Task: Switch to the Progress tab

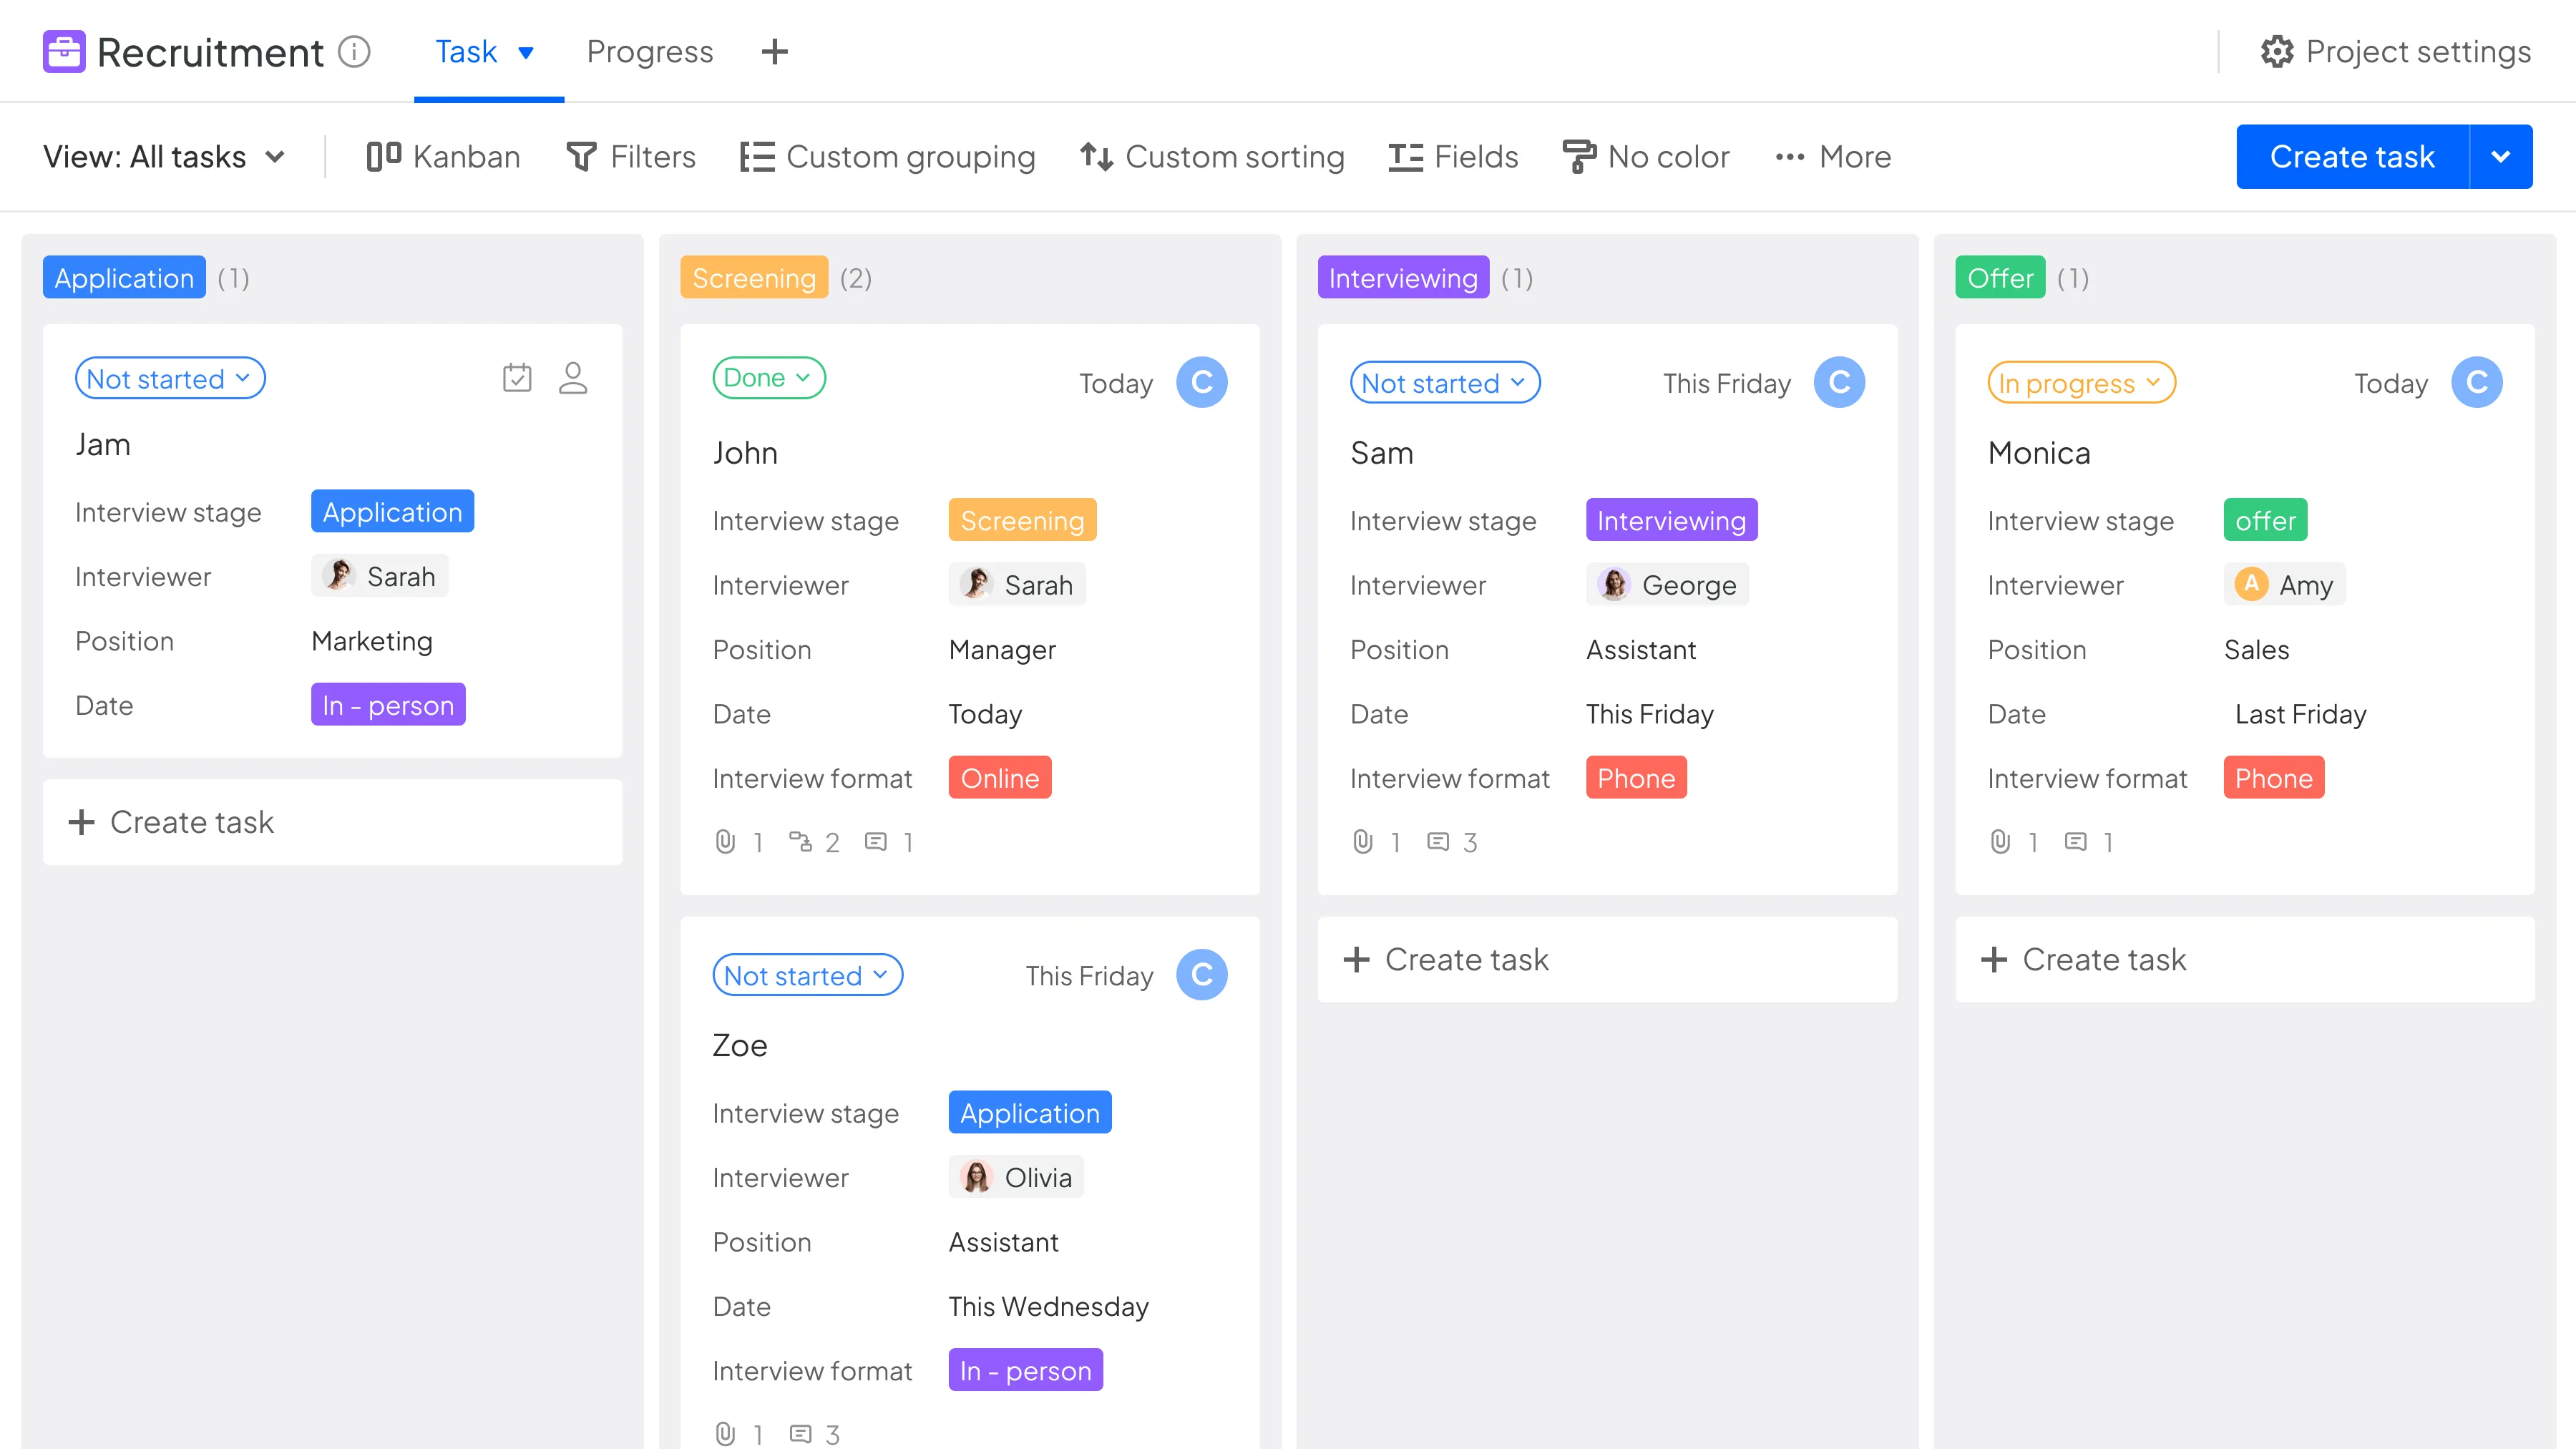Action: click(650, 51)
